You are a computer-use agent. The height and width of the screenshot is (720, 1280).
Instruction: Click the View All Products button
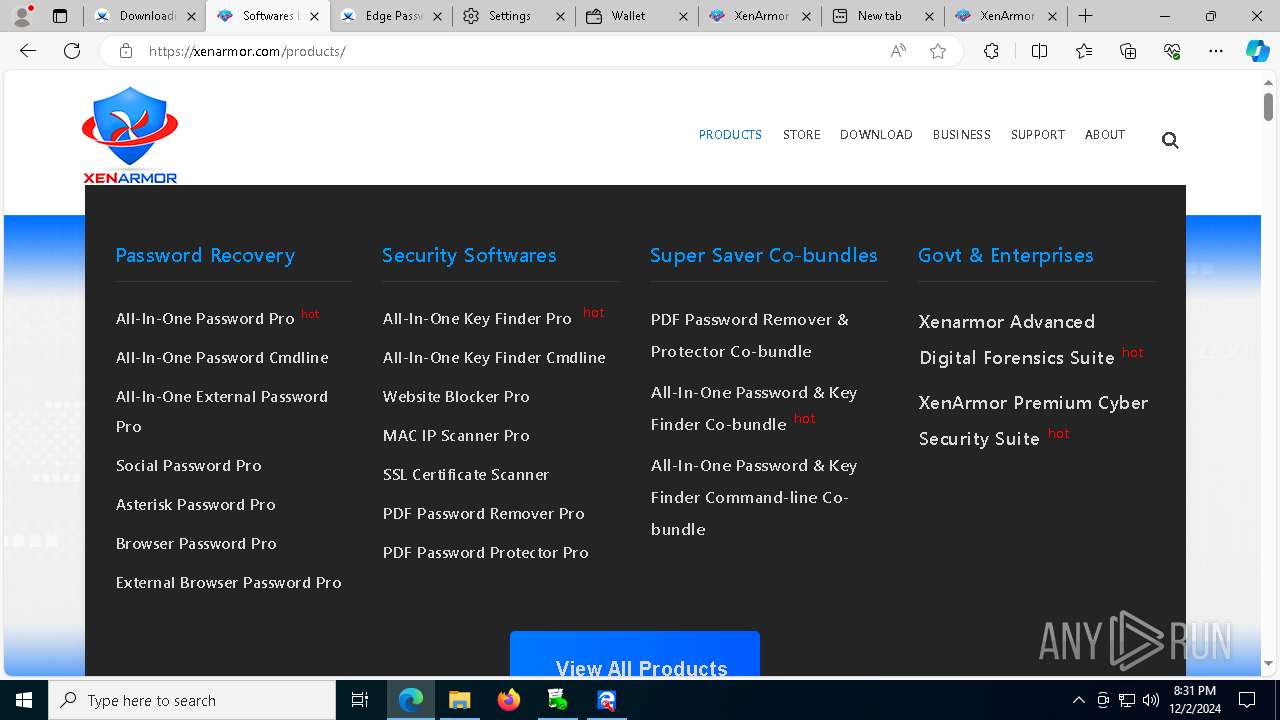(x=635, y=654)
